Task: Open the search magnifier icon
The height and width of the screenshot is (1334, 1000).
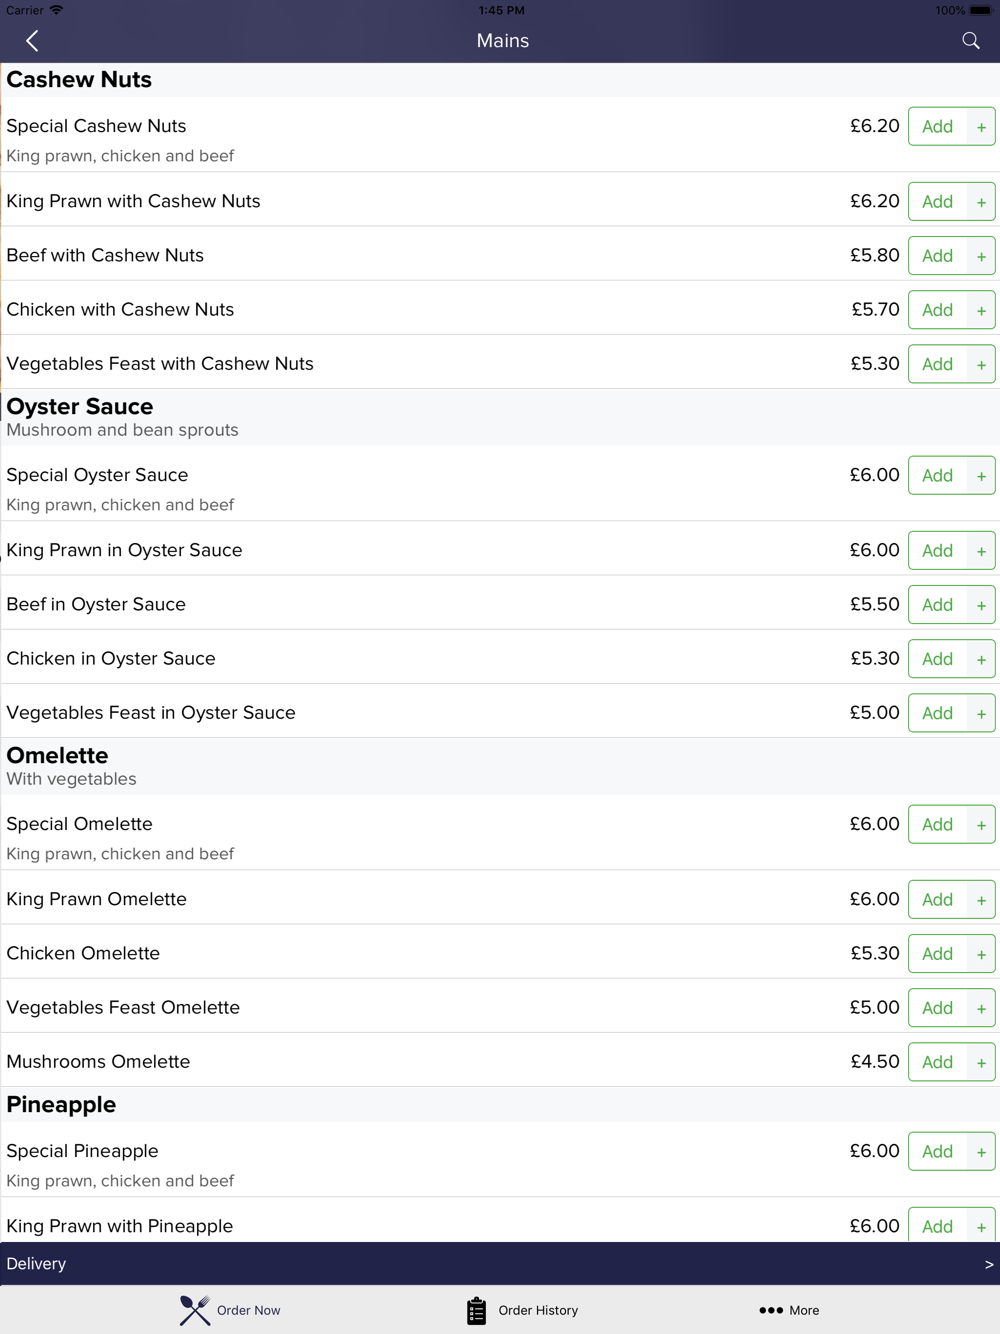Action: [970, 41]
